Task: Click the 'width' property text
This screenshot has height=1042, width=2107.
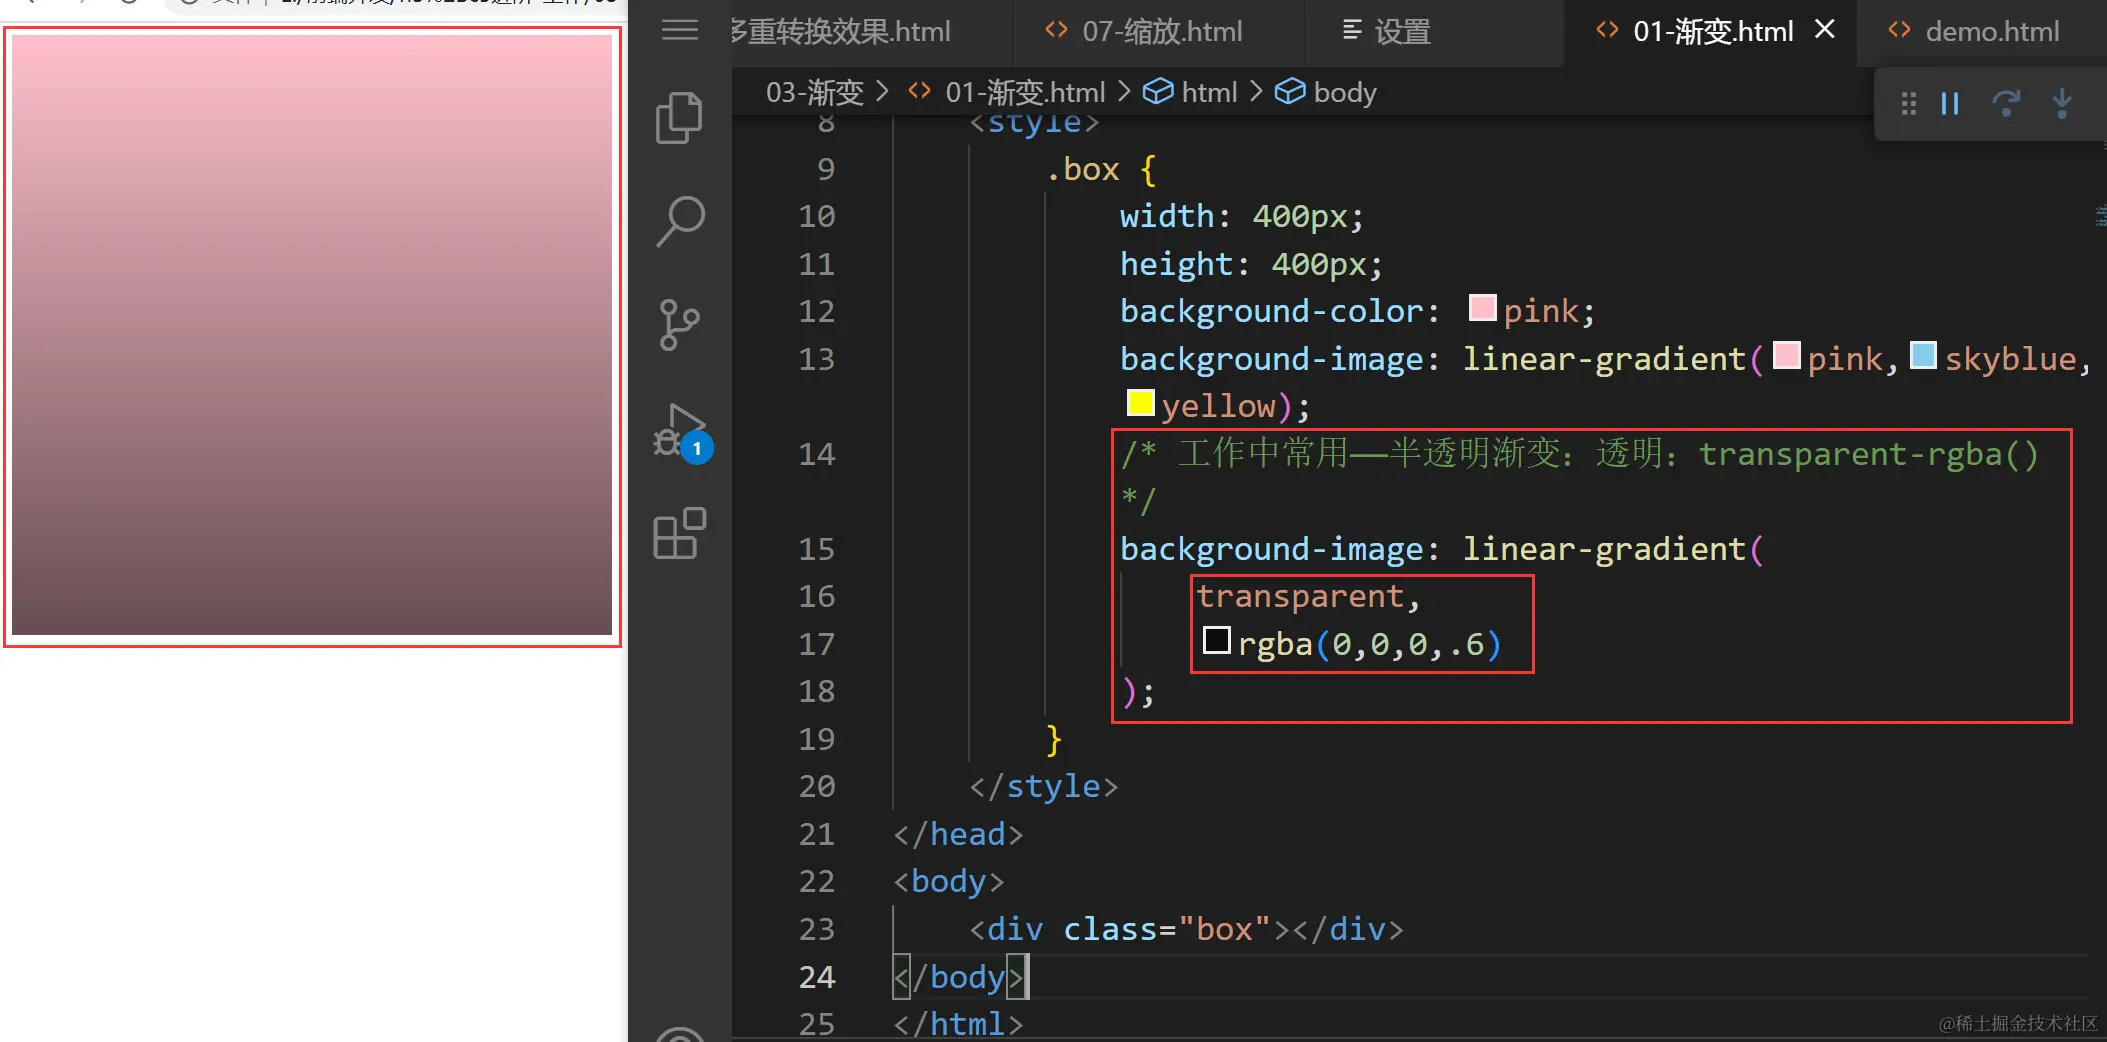Action: (x=1167, y=216)
